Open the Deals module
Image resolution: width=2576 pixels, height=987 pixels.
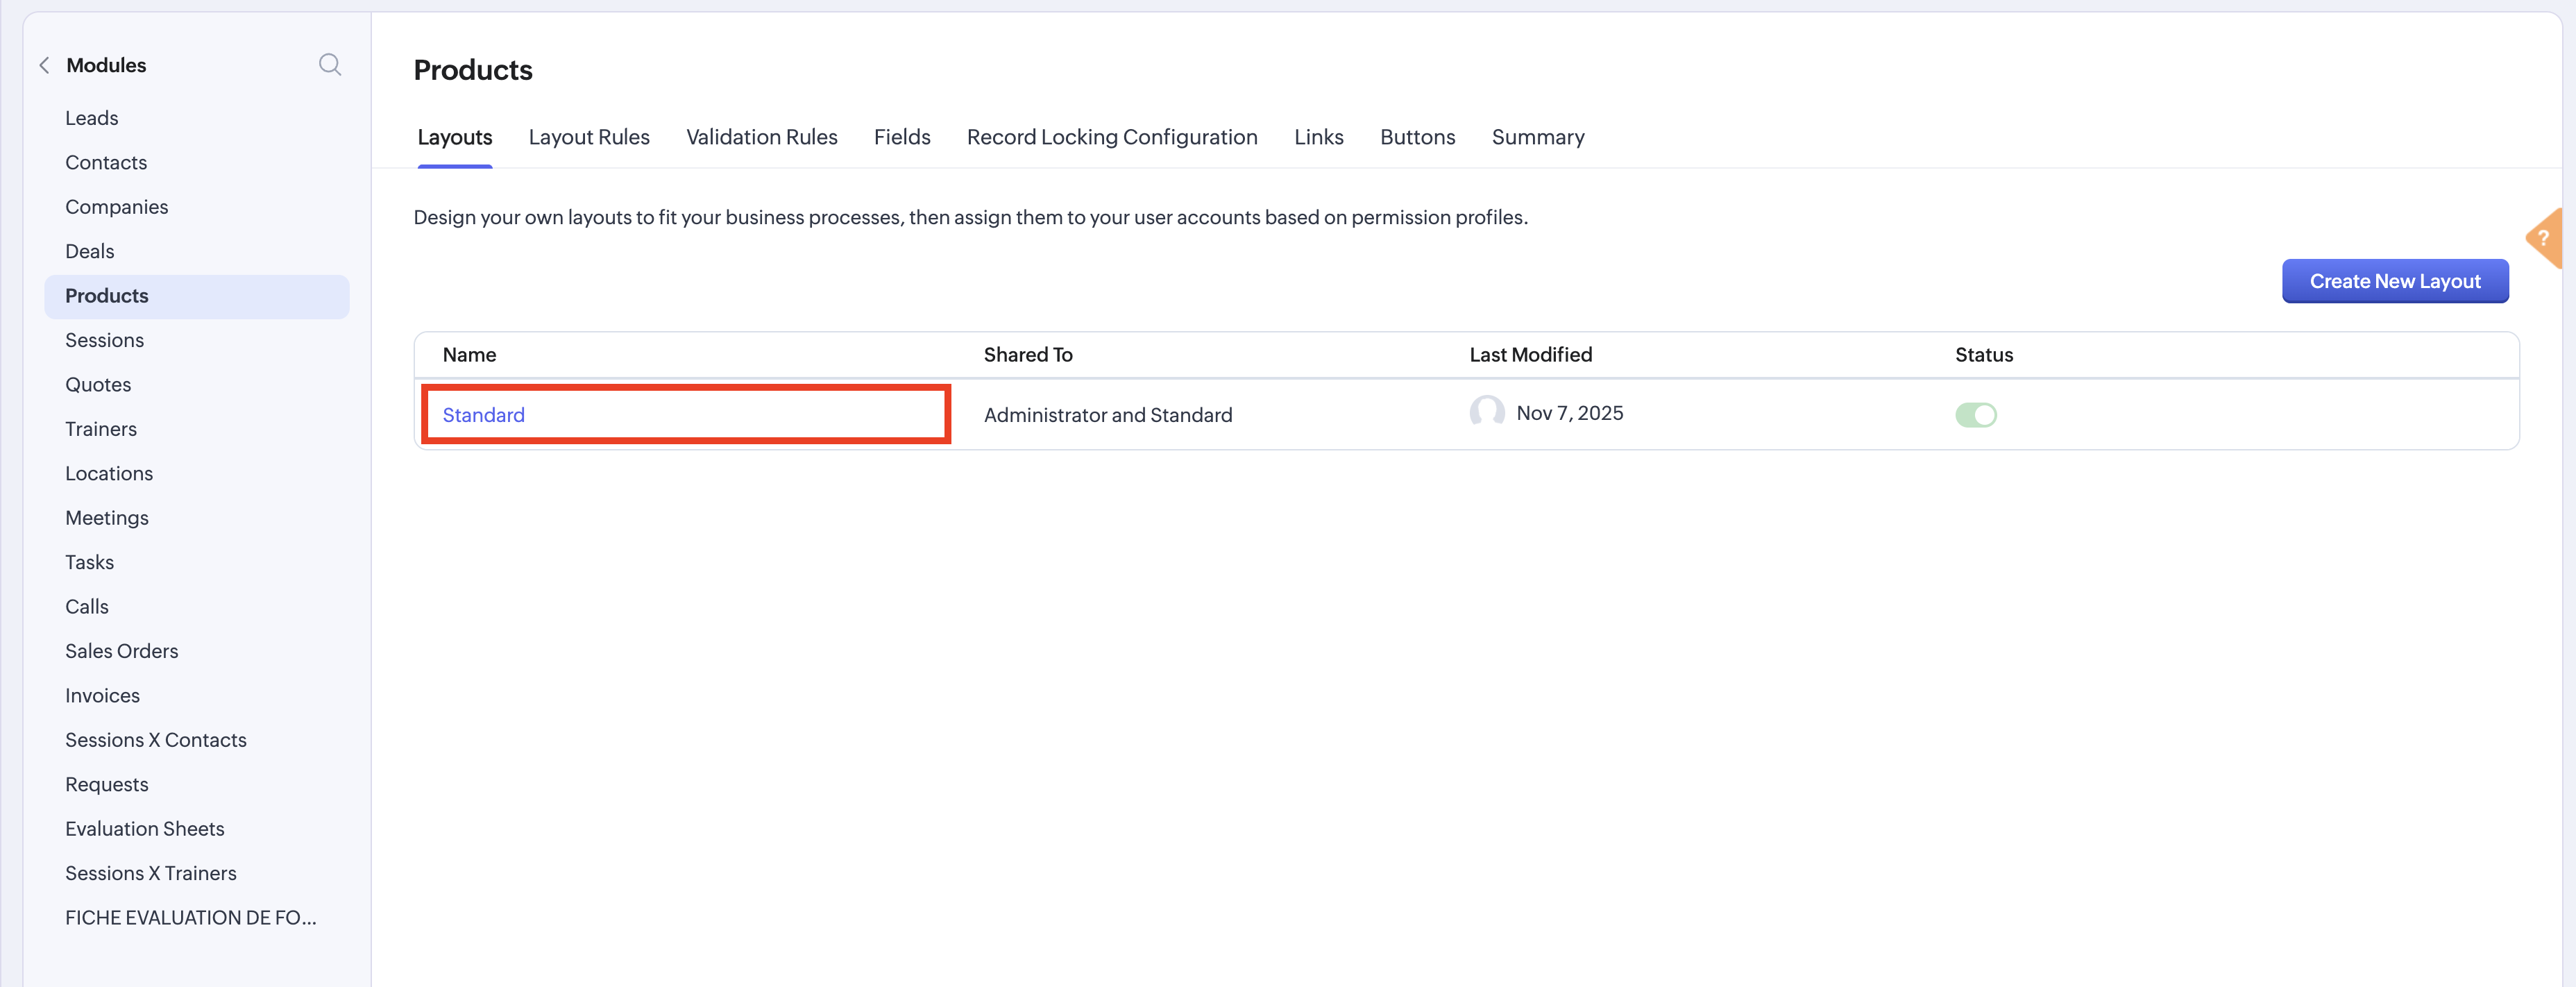[90, 251]
